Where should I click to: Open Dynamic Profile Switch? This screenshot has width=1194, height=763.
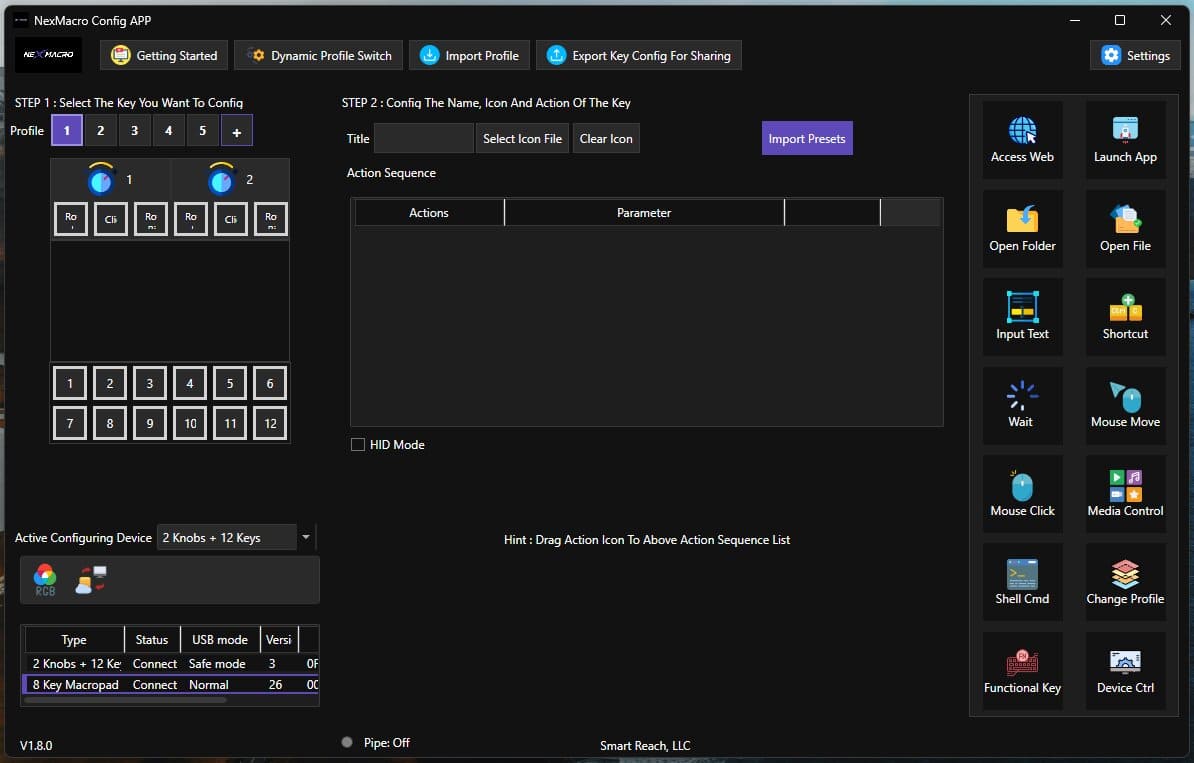[x=319, y=56]
